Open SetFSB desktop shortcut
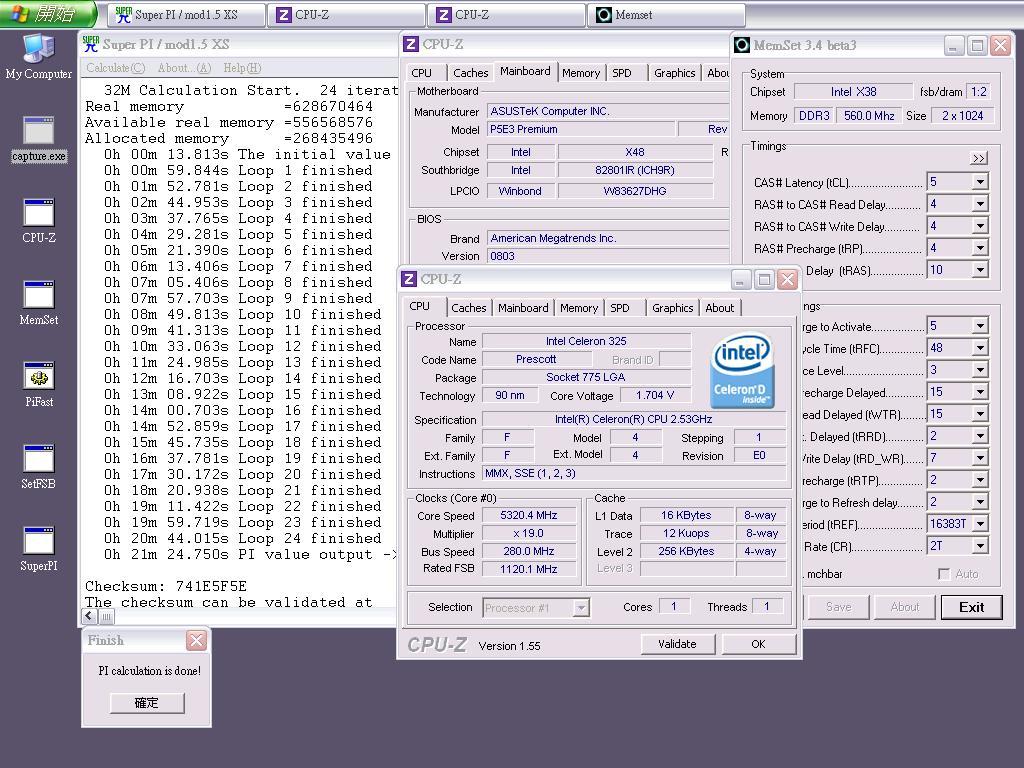Screen dimensions: 1024x768 39,468
